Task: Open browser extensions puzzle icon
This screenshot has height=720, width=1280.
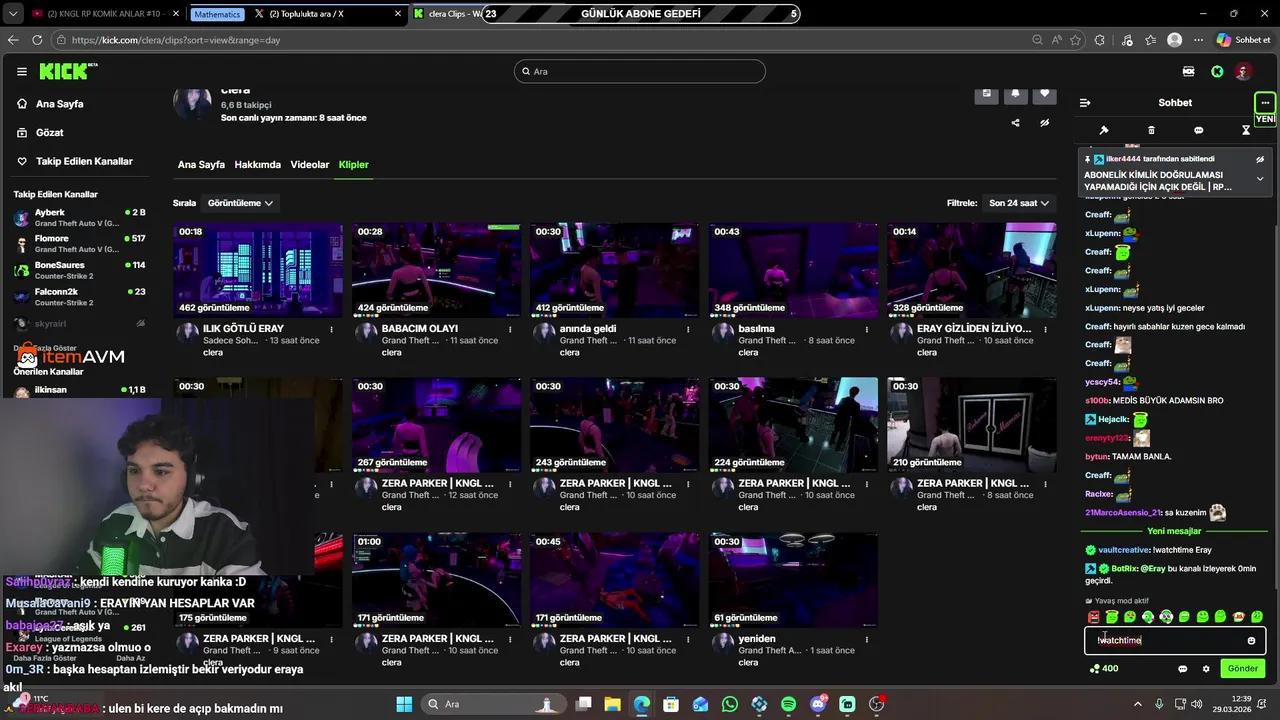Action: [1100, 40]
